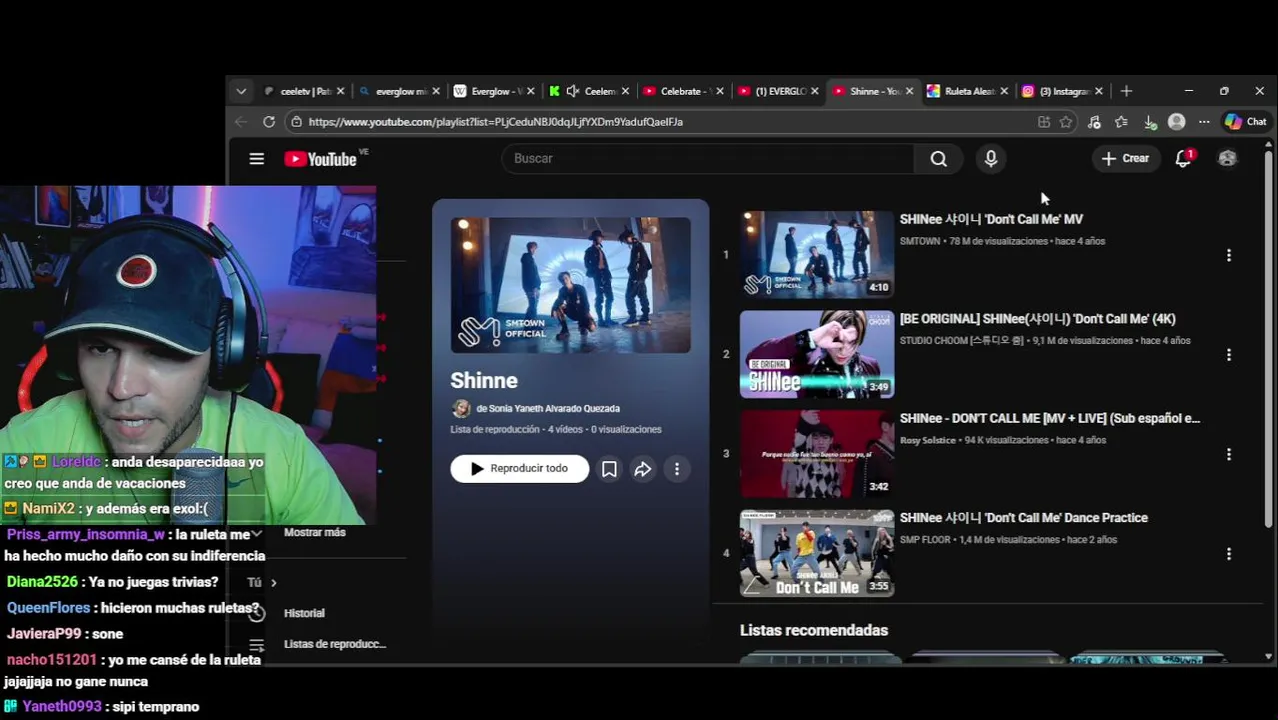Open the SMTOWN channel name

919,241
